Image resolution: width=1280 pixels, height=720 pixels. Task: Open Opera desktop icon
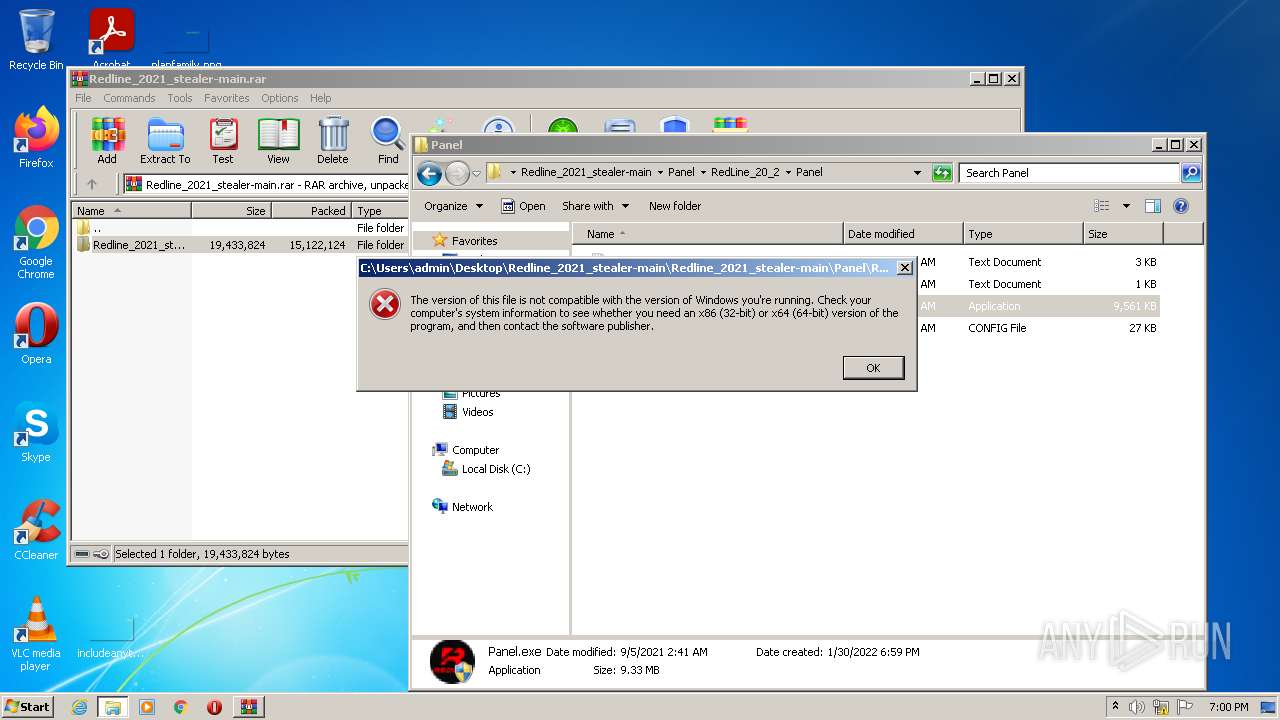point(36,333)
